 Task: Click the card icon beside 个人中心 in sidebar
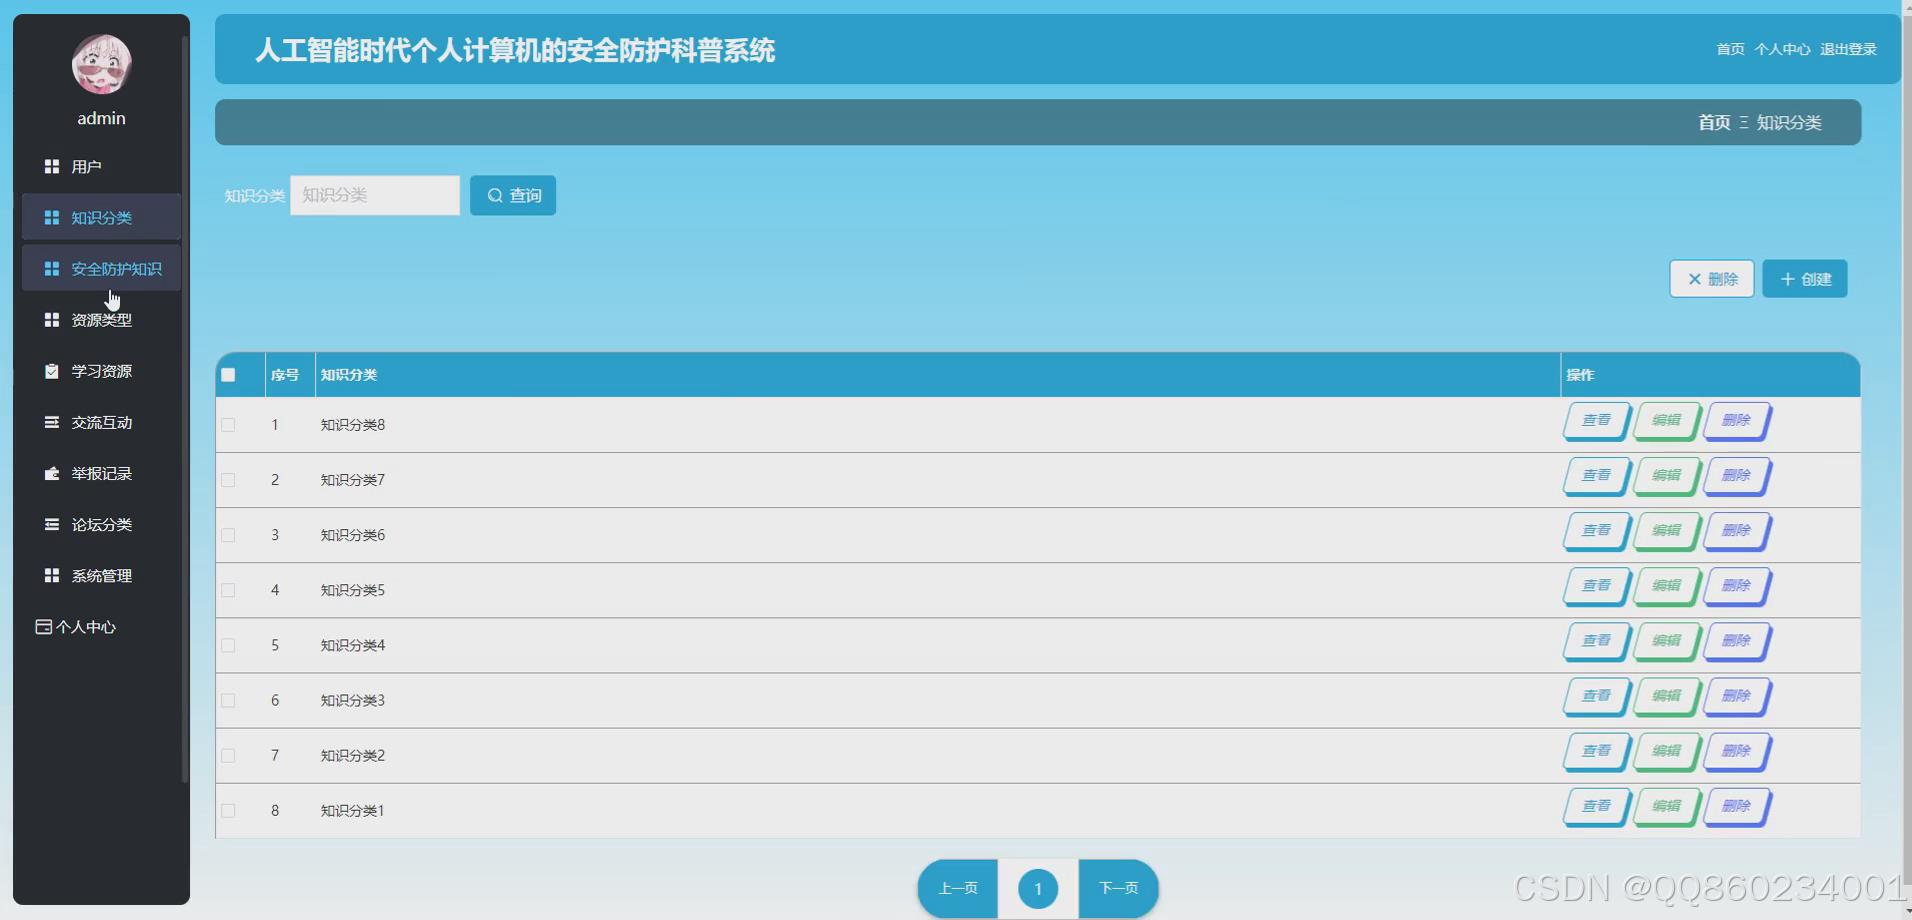click(x=44, y=627)
